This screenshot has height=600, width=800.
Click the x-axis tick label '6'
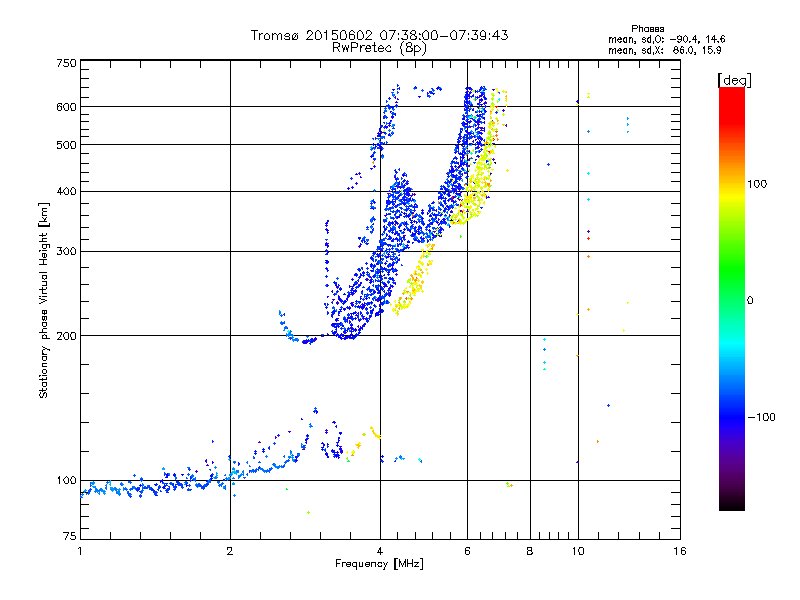[467, 551]
